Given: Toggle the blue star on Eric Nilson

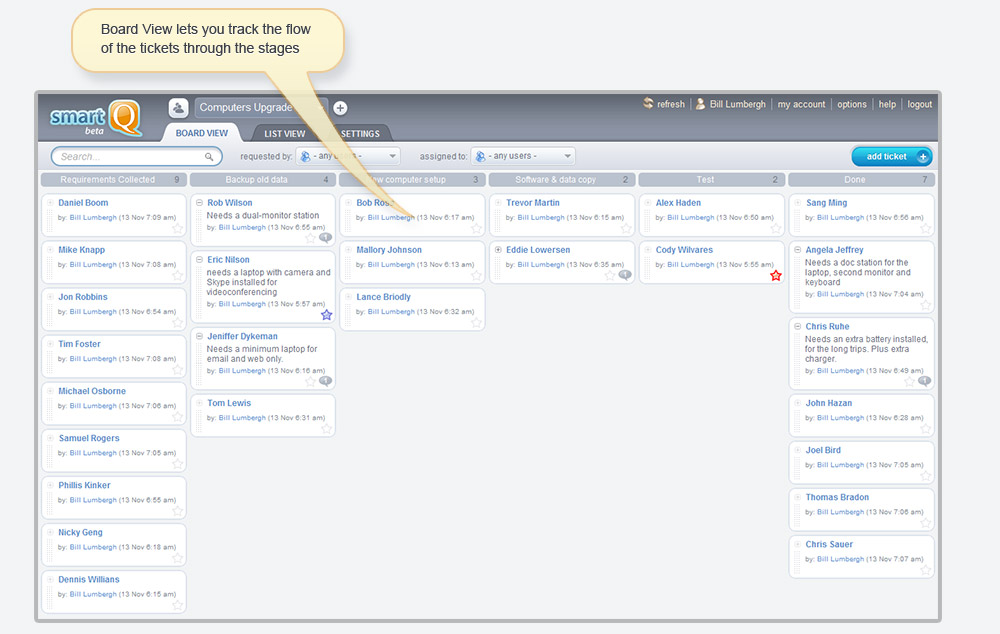Looking at the screenshot, I should pos(326,314).
